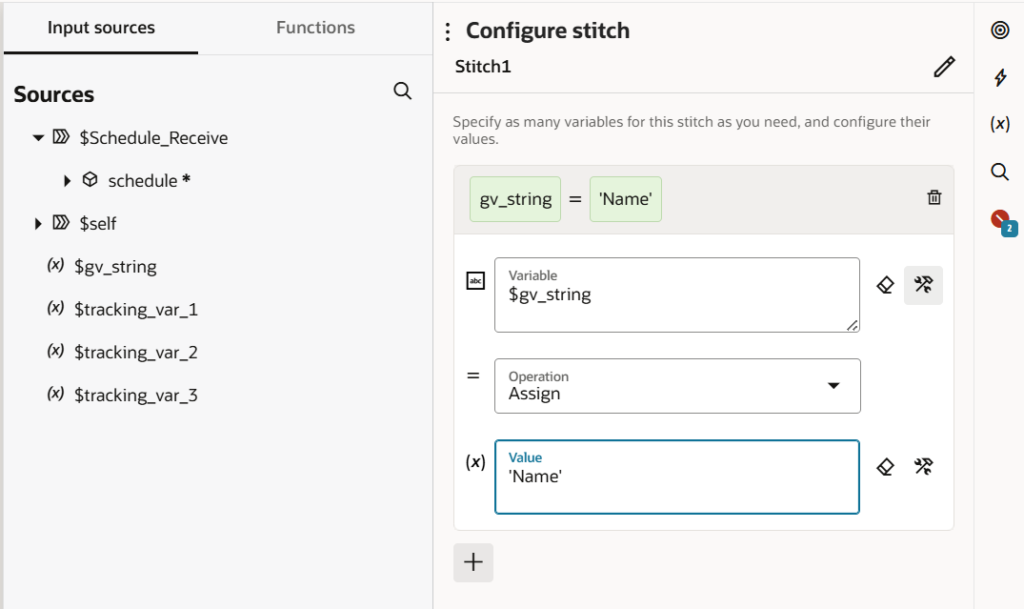This screenshot has width=1024, height=609.
Task: Delete the gv_string stitch statement
Action: (x=934, y=198)
